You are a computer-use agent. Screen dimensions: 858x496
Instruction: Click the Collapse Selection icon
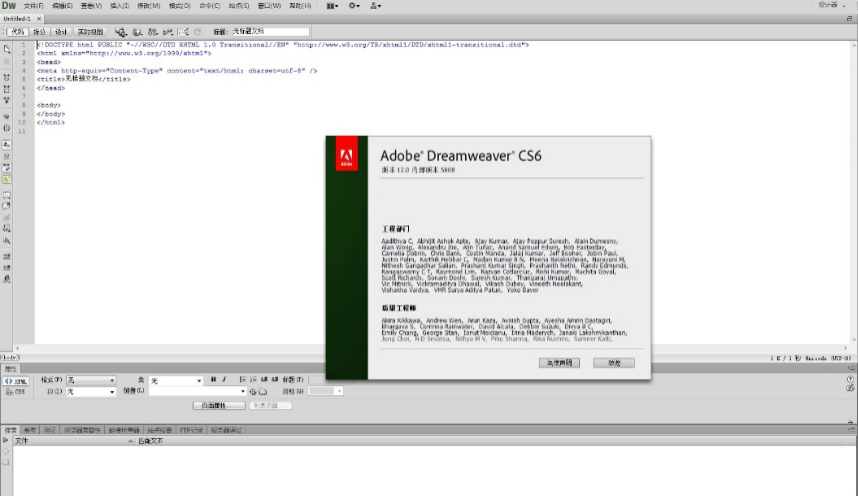point(7,89)
